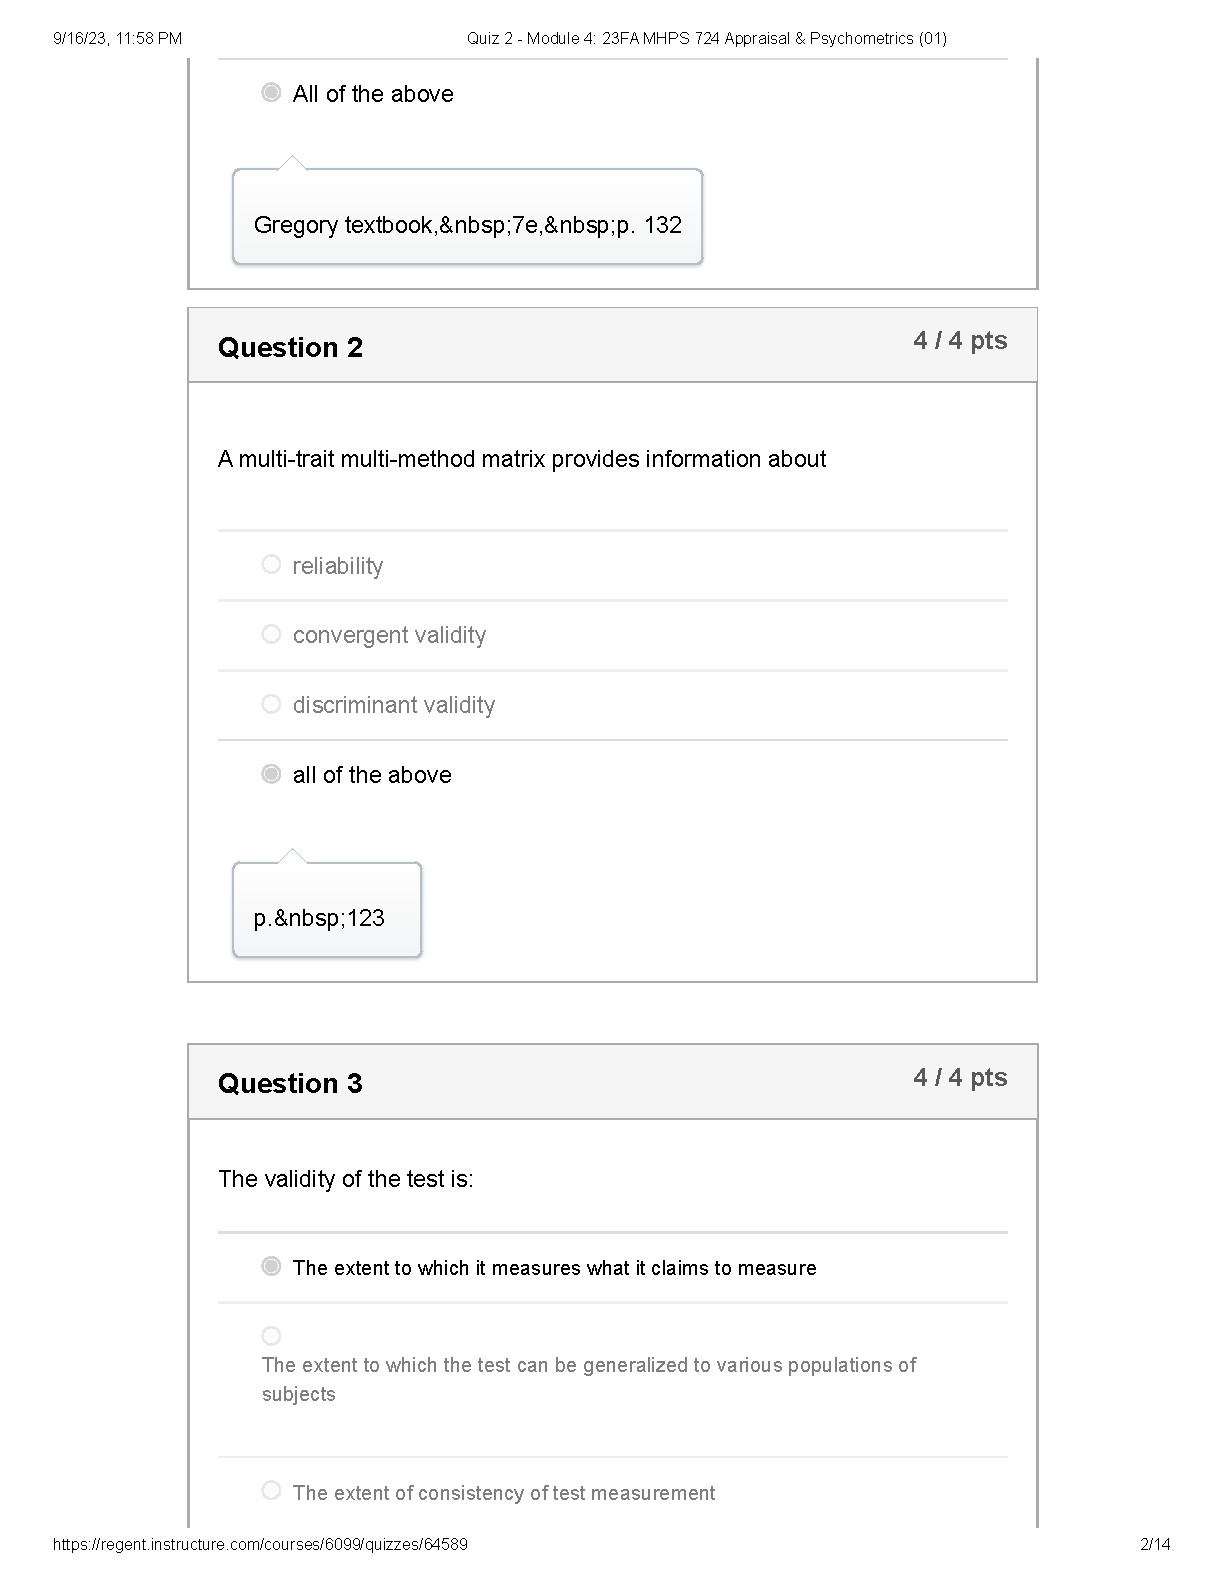Viewport: 1224px width, 1584px height.
Task: Open the regent.instructure.com quiz URL in footer
Action: 260,1545
